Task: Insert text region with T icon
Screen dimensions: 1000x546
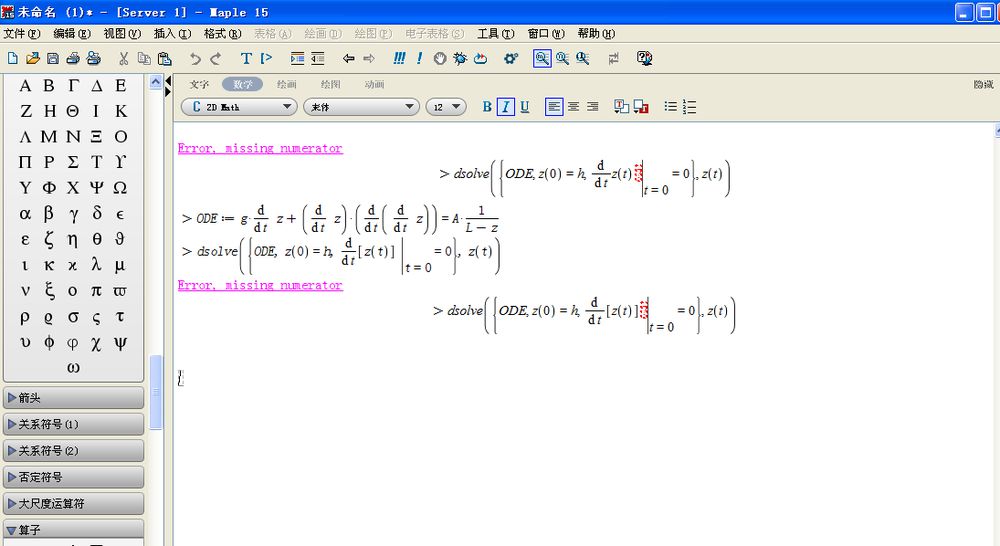Action: 246,59
